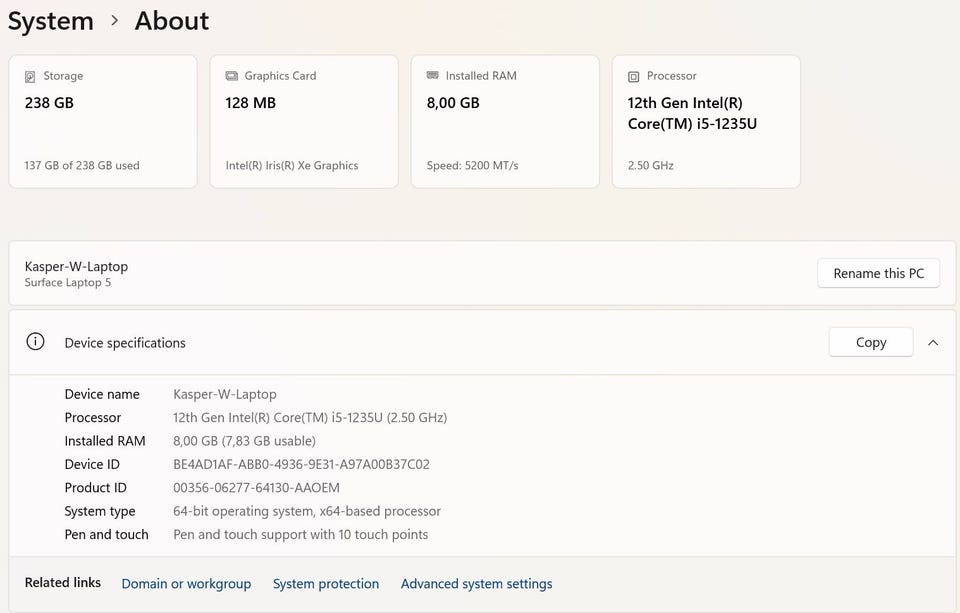Screen dimensions: 960x613
Task: Collapse the Device specifications section chevron
Action: (x=933, y=343)
